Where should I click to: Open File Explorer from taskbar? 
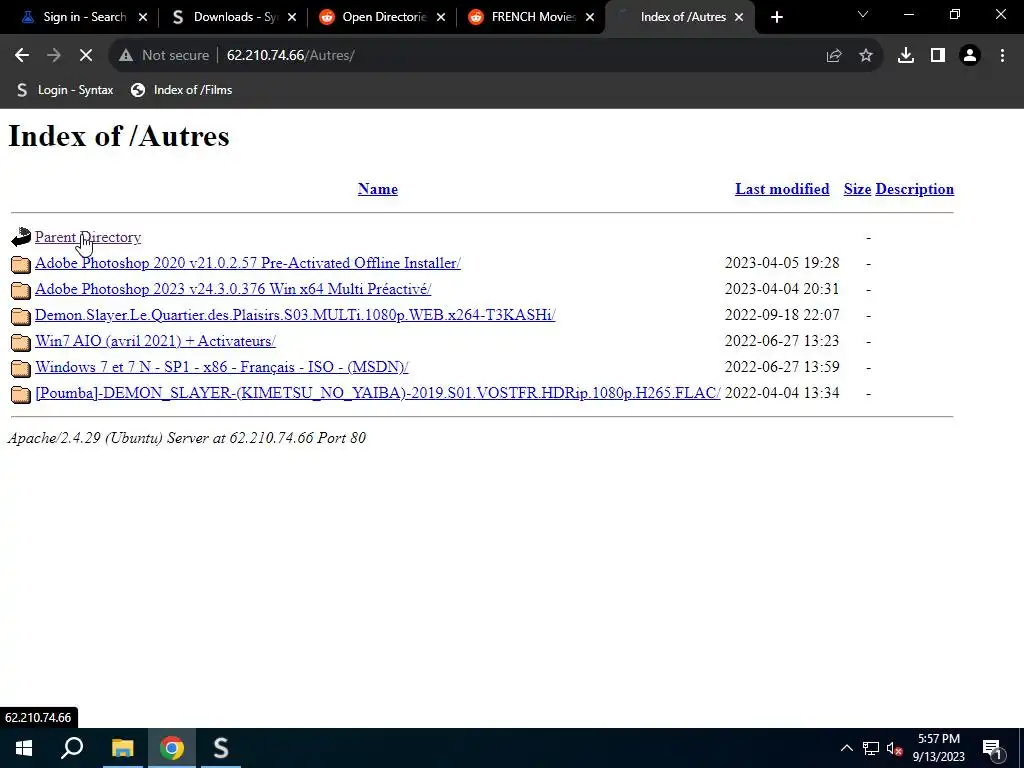(122, 748)
